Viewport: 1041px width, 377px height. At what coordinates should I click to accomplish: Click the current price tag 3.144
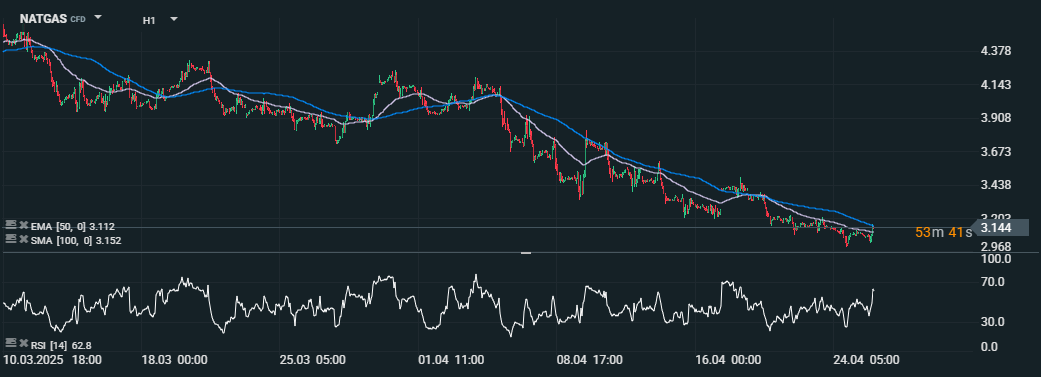(1001, 227)
